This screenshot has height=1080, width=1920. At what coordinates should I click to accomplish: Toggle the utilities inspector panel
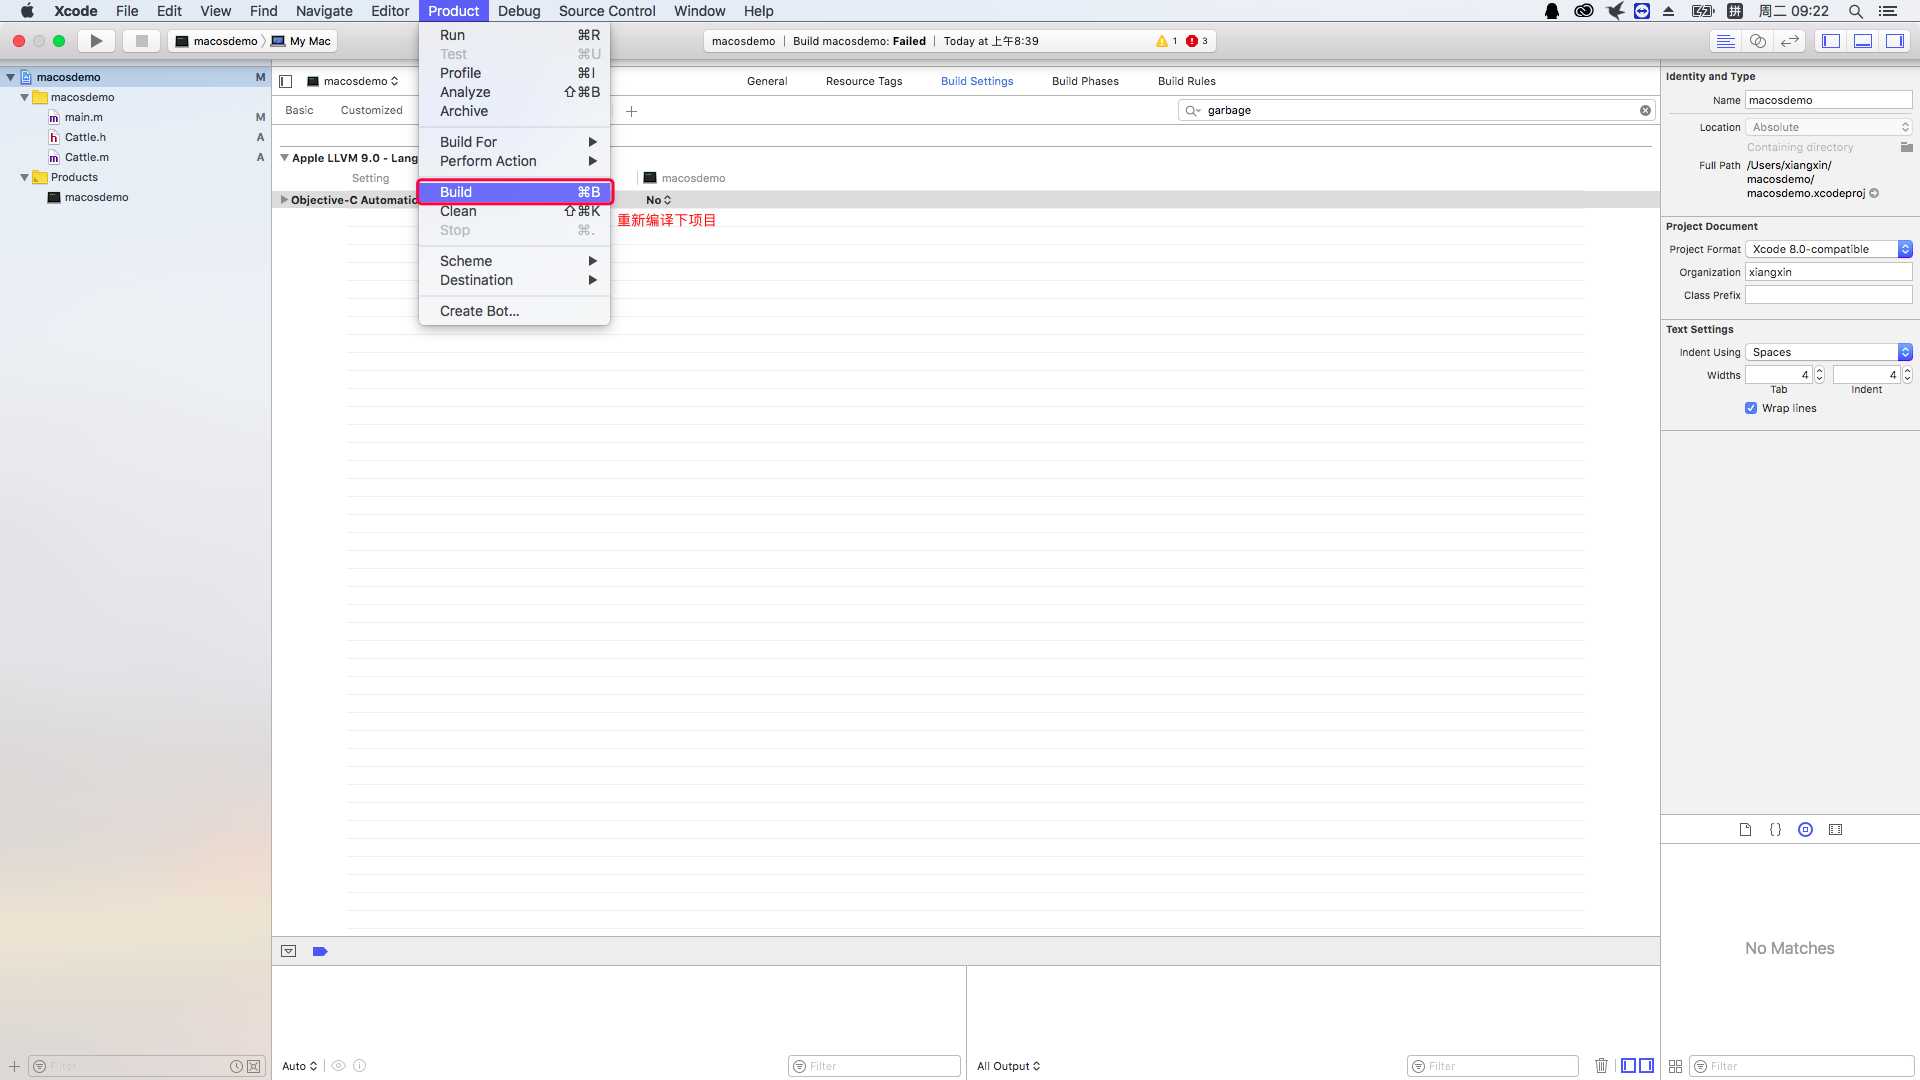tap(1895, 41)
